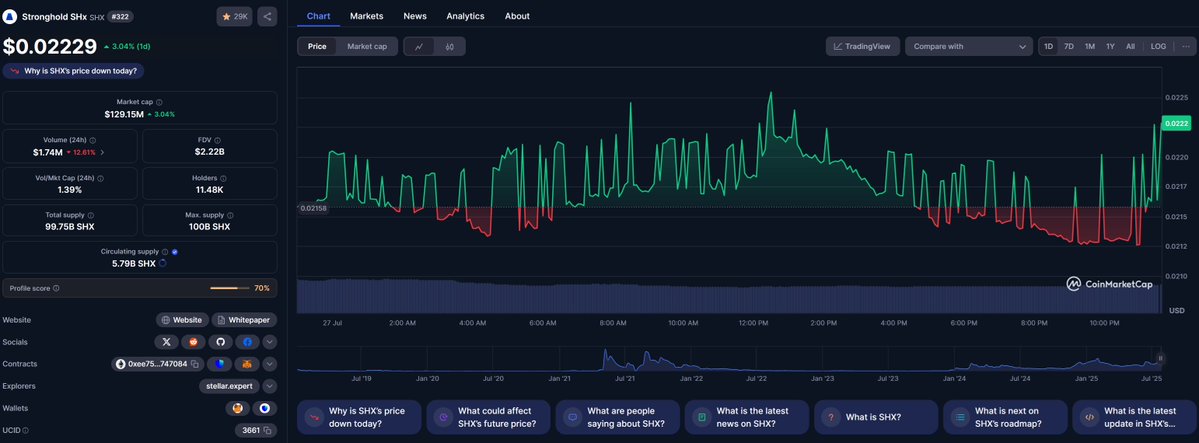Screen dimensions: 1199x443
Task: Click 'What is next on SHX's roadmap?' card
Action: point(1006,417)
